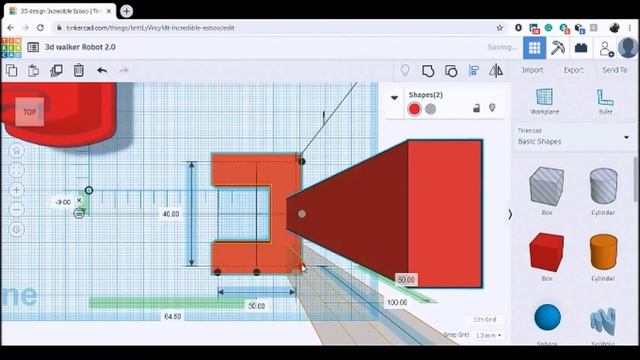The width and height of the screenshot is (640, 360).
Task: Open the Basic Shapes category dropdown
Action: coord(574,137)
